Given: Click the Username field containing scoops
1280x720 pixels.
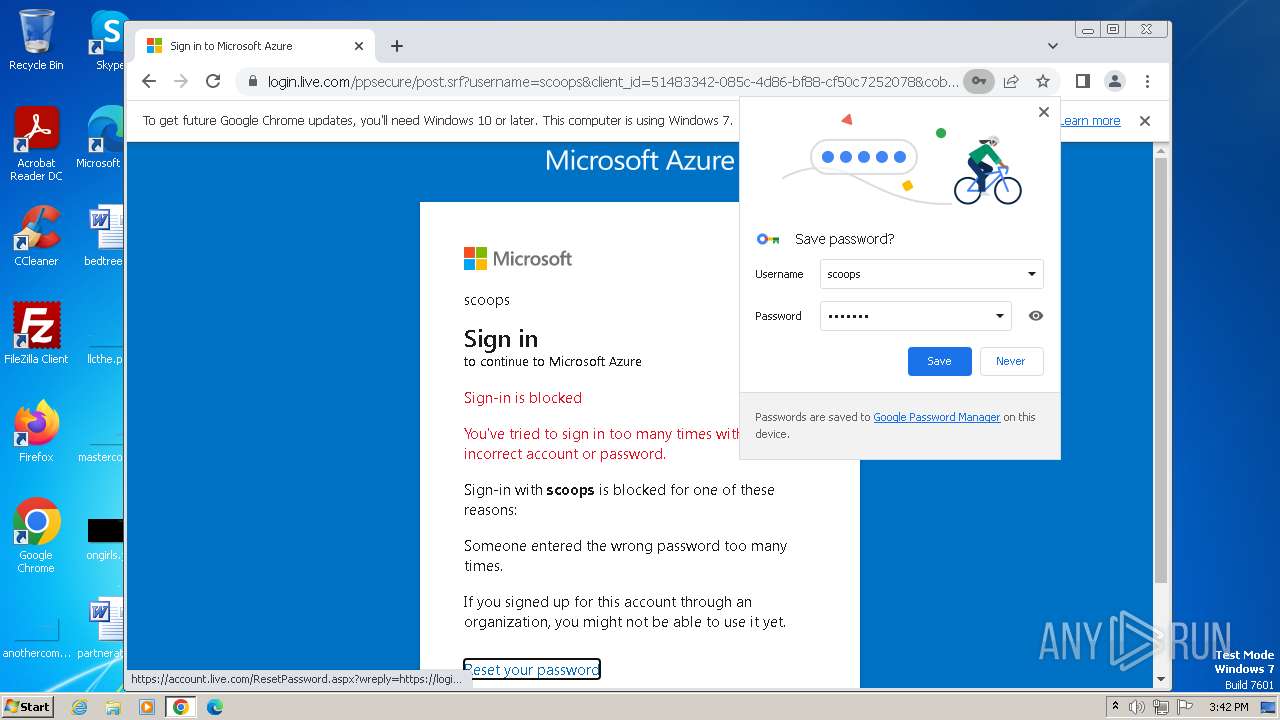Looking at the screenshot, I should tap(931, 274).
